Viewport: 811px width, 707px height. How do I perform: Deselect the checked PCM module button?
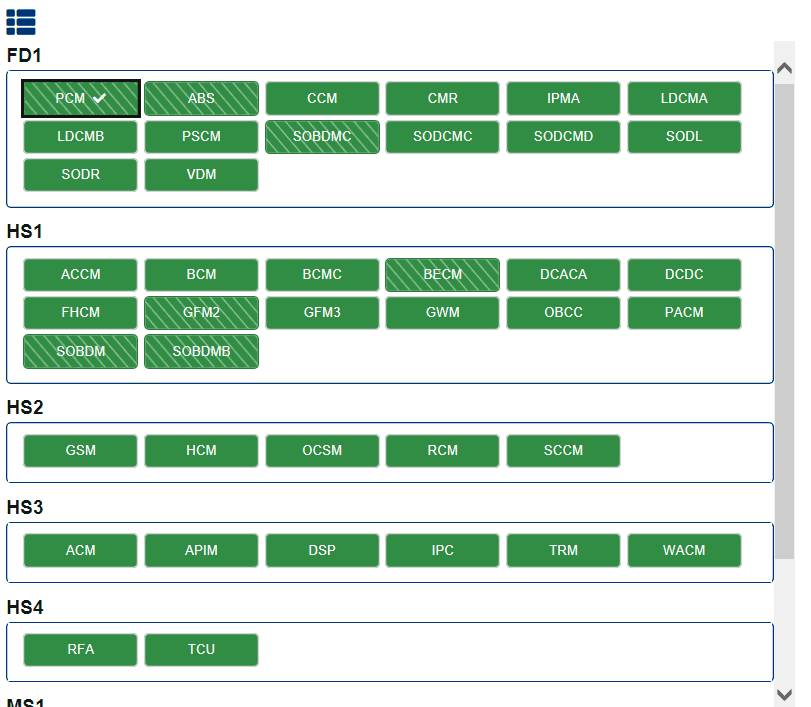pyautogui.click(x=81, y=98)
